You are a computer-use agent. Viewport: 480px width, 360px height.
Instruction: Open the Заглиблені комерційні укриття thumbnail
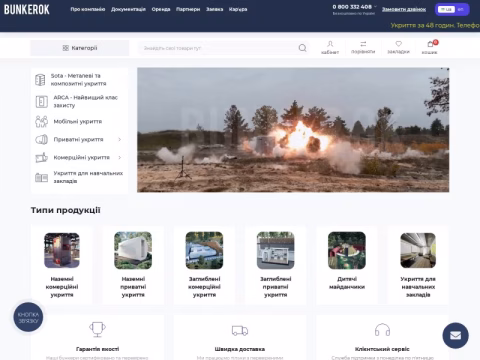click(x=204, y=250)
